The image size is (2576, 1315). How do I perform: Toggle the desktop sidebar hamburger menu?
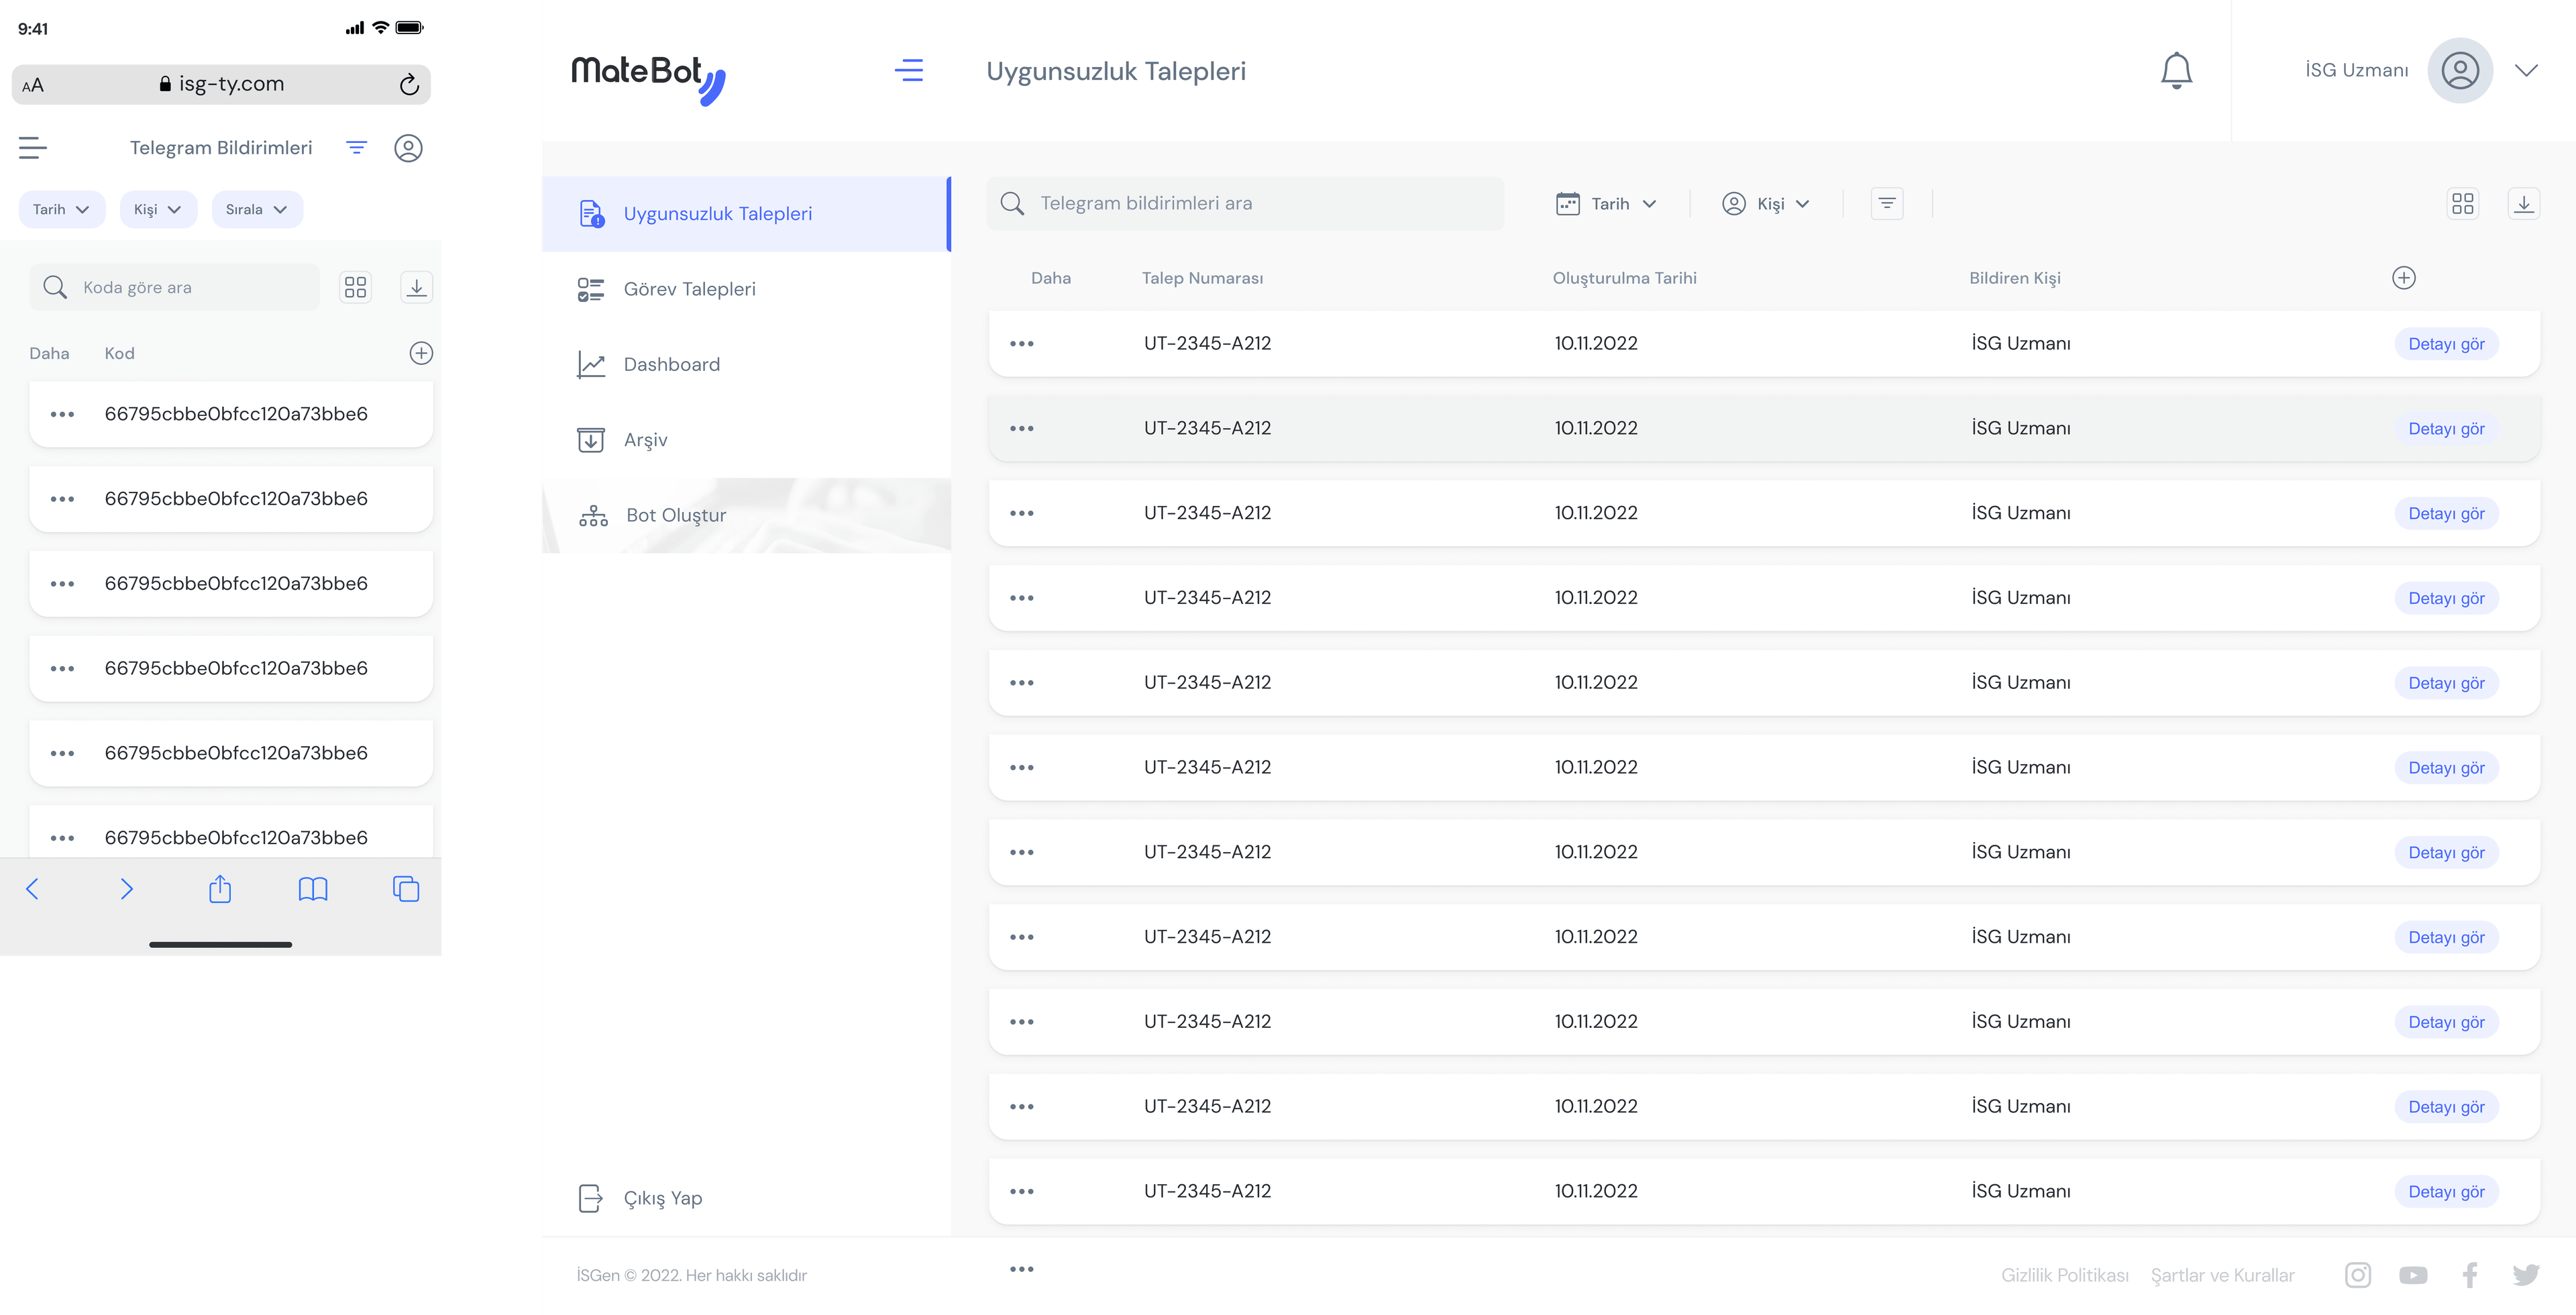pyautogui.click(x=908, y=70)
